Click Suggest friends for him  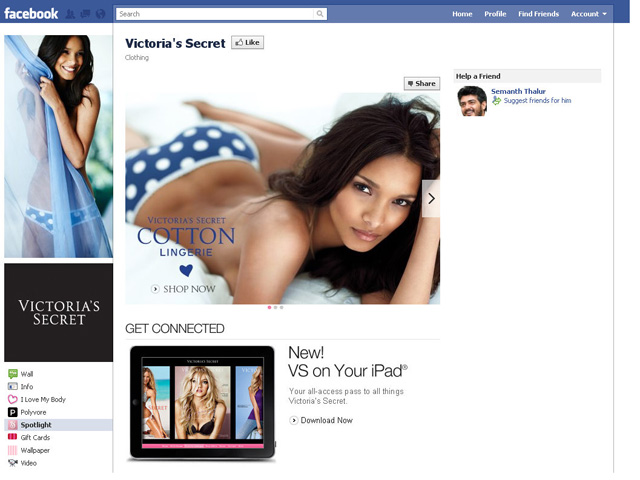coord(537,100)
